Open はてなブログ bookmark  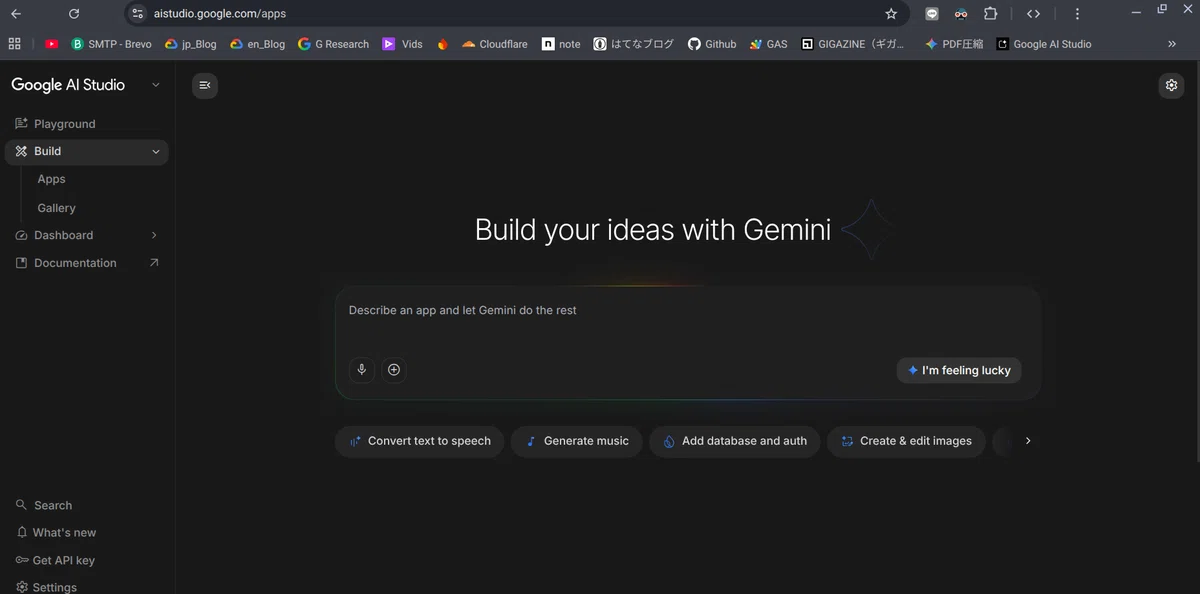pyautogui.click(x=634, y=44)
